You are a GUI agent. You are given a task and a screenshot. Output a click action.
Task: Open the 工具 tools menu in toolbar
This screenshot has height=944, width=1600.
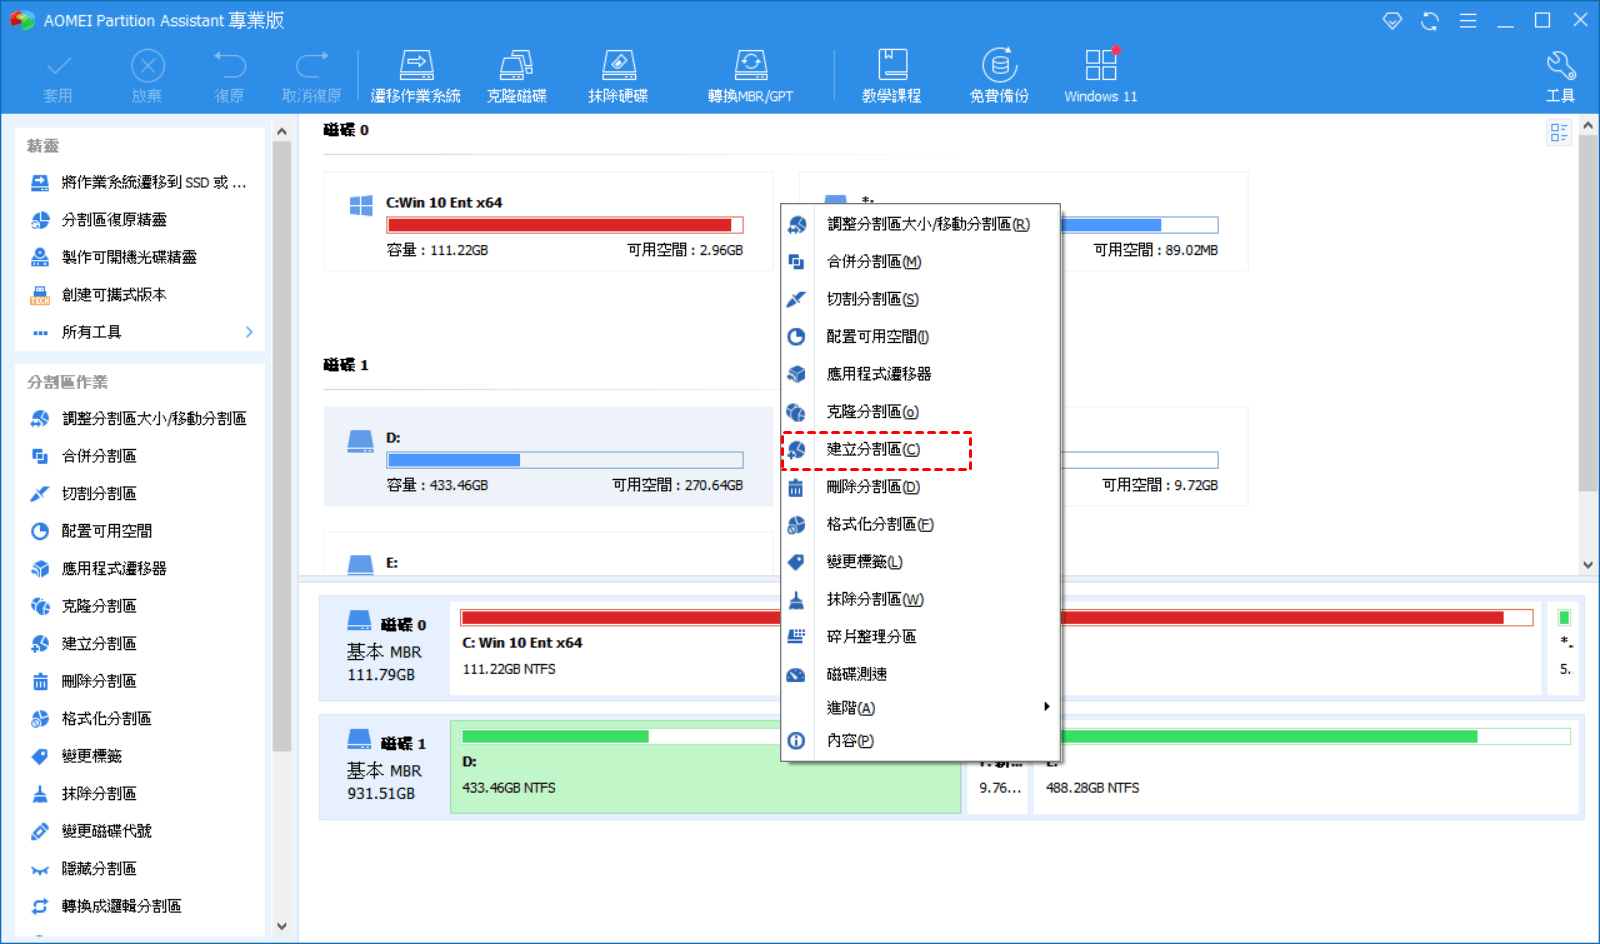(1560, 77)
